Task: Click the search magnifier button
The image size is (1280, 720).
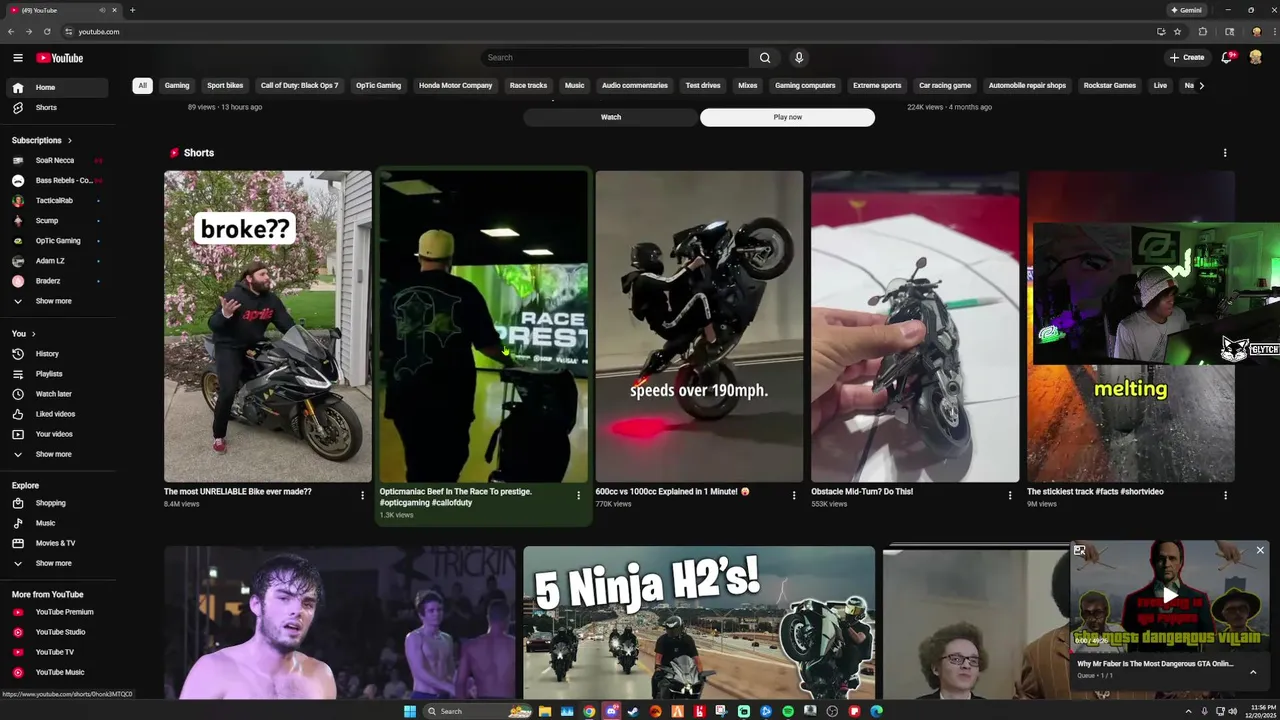Action: pyautogui.click(x=765, y=58)
